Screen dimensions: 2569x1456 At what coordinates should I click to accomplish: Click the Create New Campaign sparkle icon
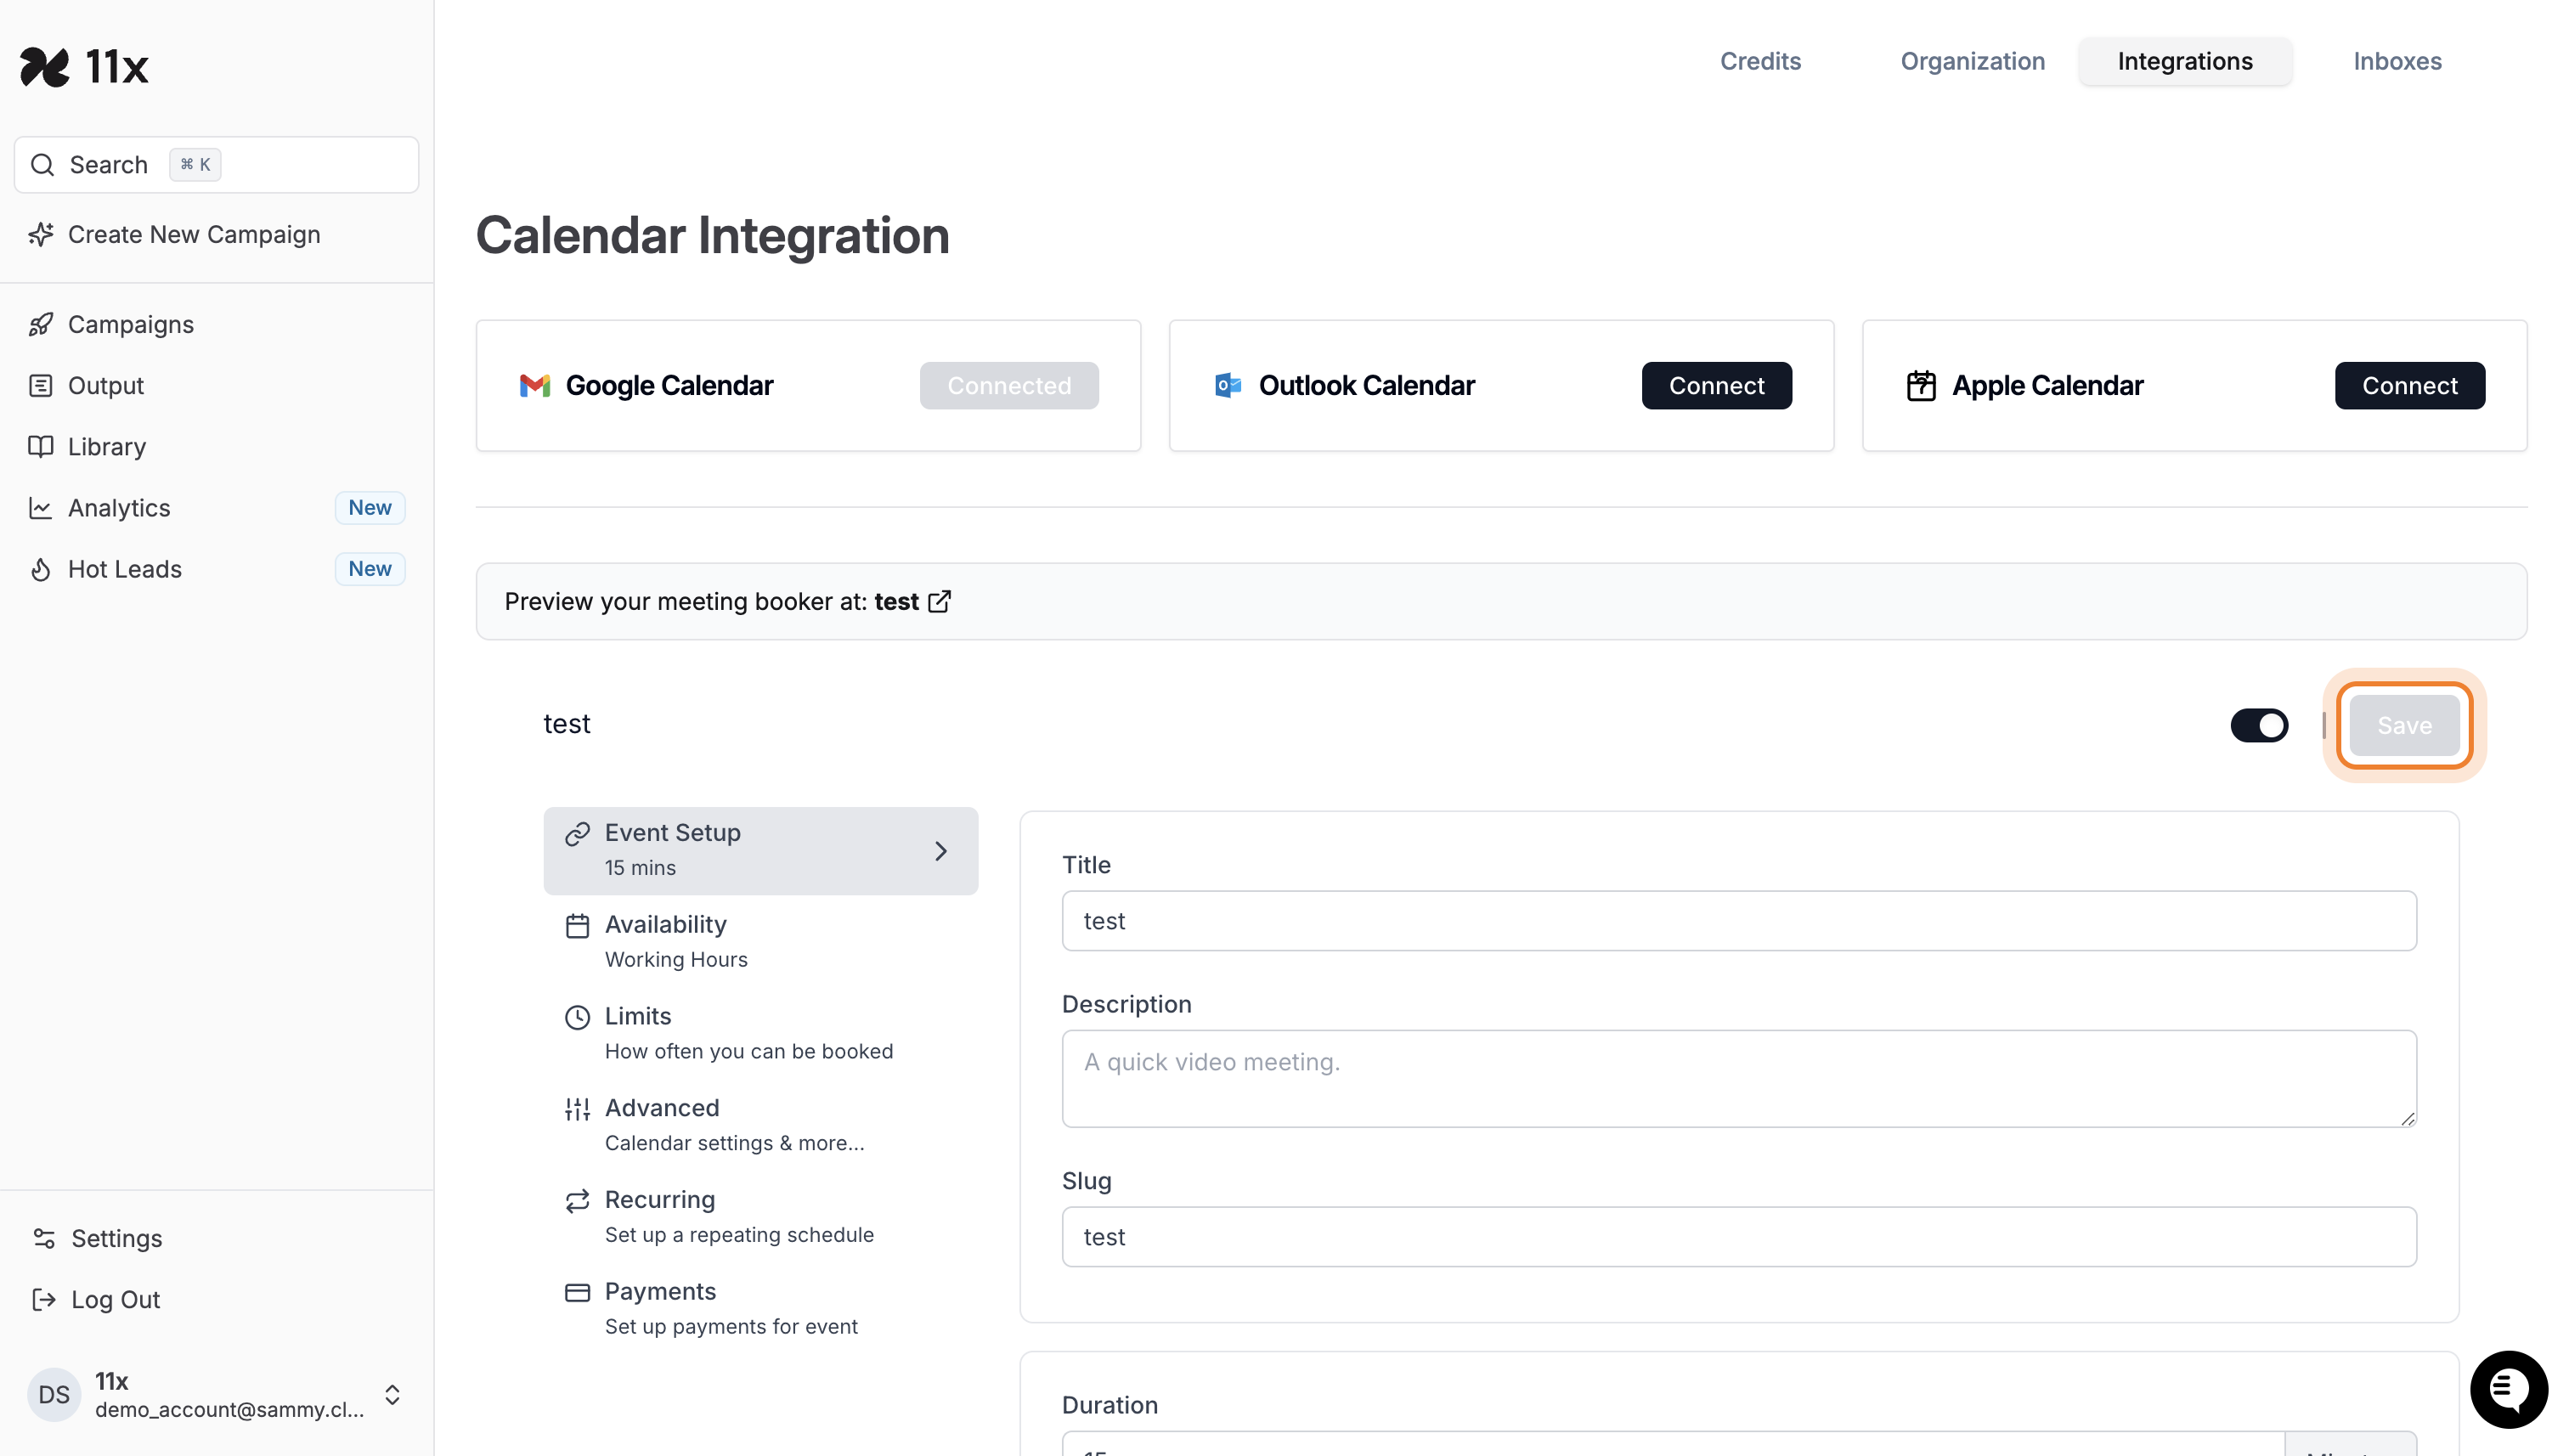pyautogui.click(x=41, y=234)
